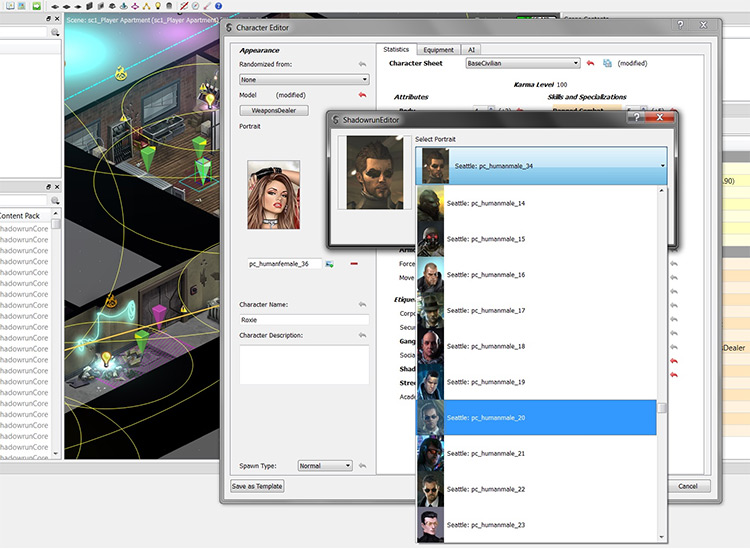Click the WeaponsDealer model button
The height and width of the screenshot is (550, 750).
274,110
